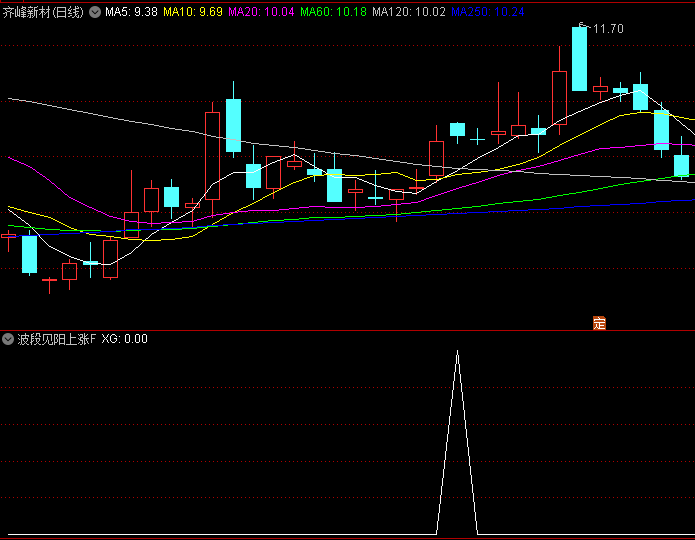Click the red divider between chart panels
695x540 pixels.
click(x=347, y=330)
